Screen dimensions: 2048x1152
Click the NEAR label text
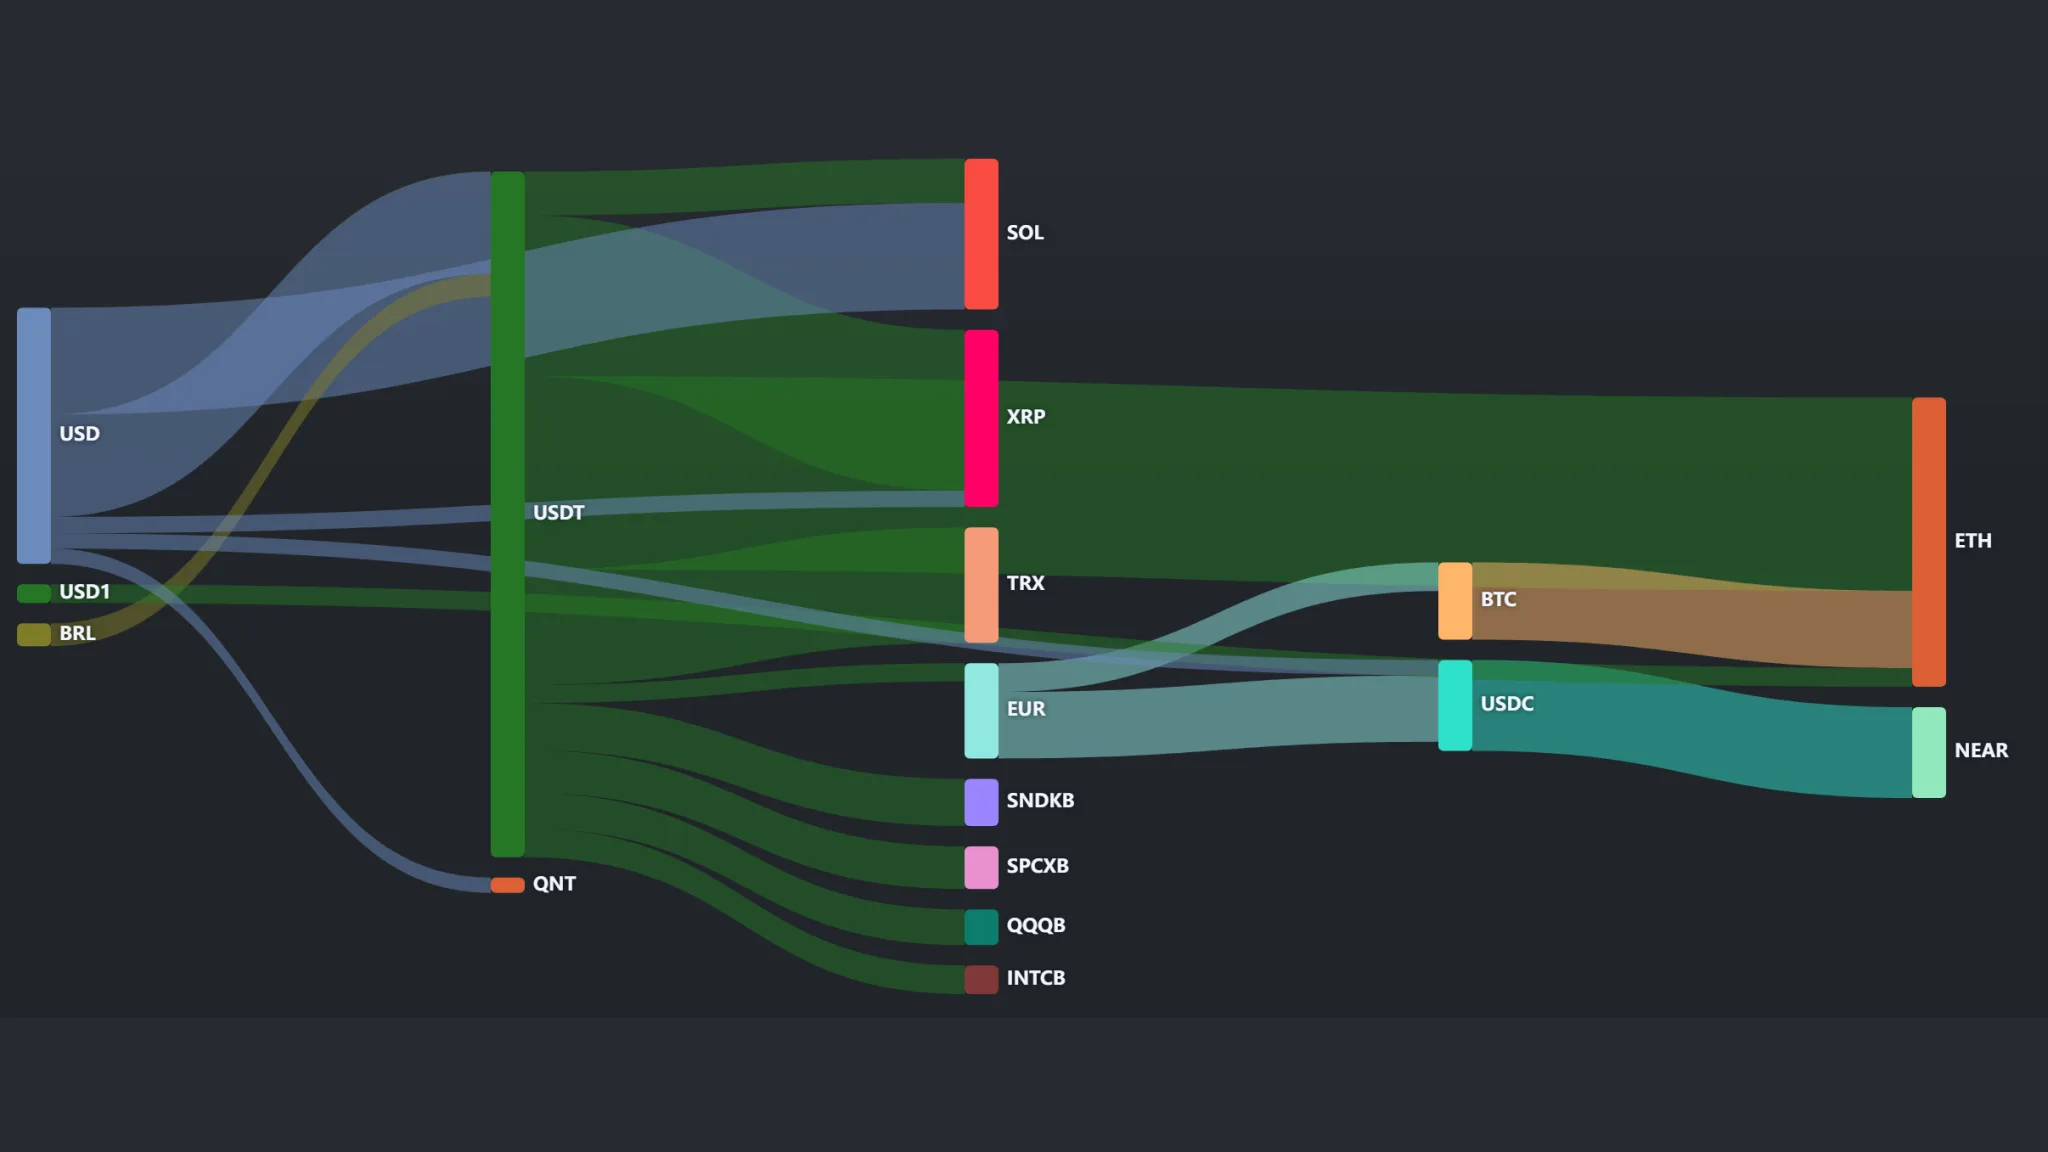click(x=1981, y=751)
